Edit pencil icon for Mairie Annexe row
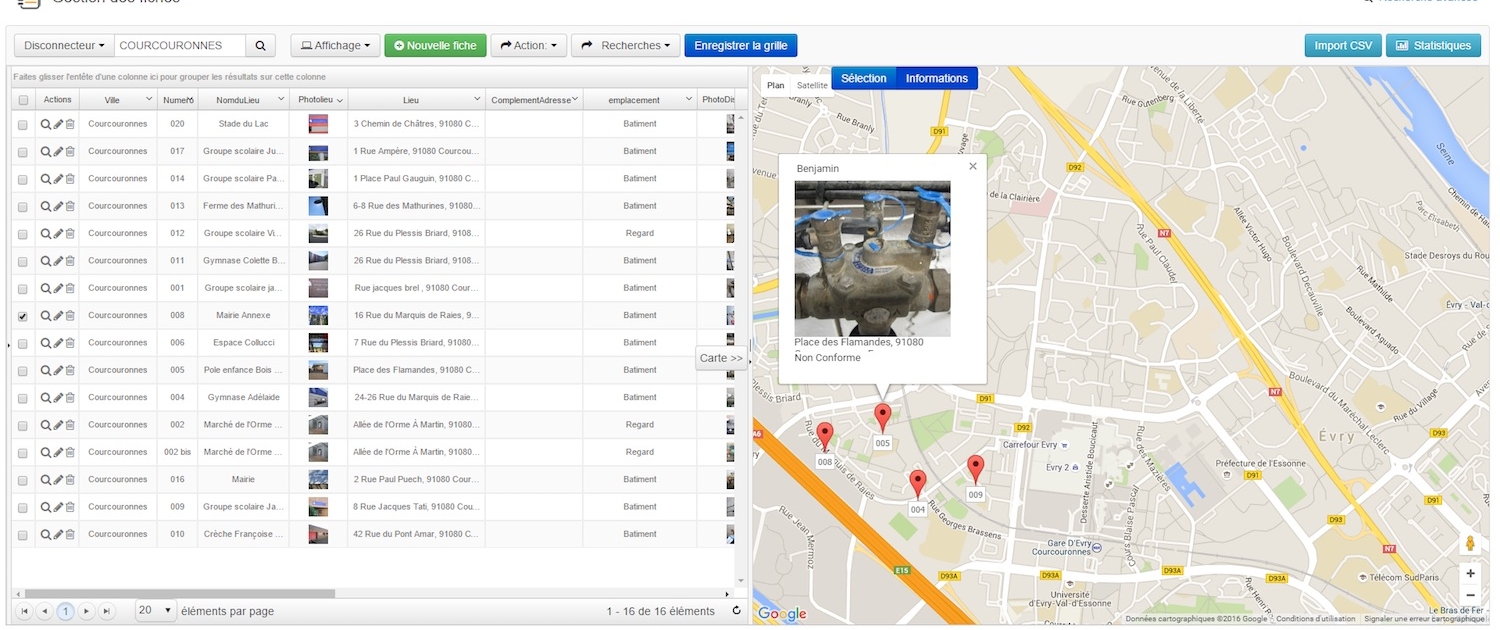 click(58, 315)
